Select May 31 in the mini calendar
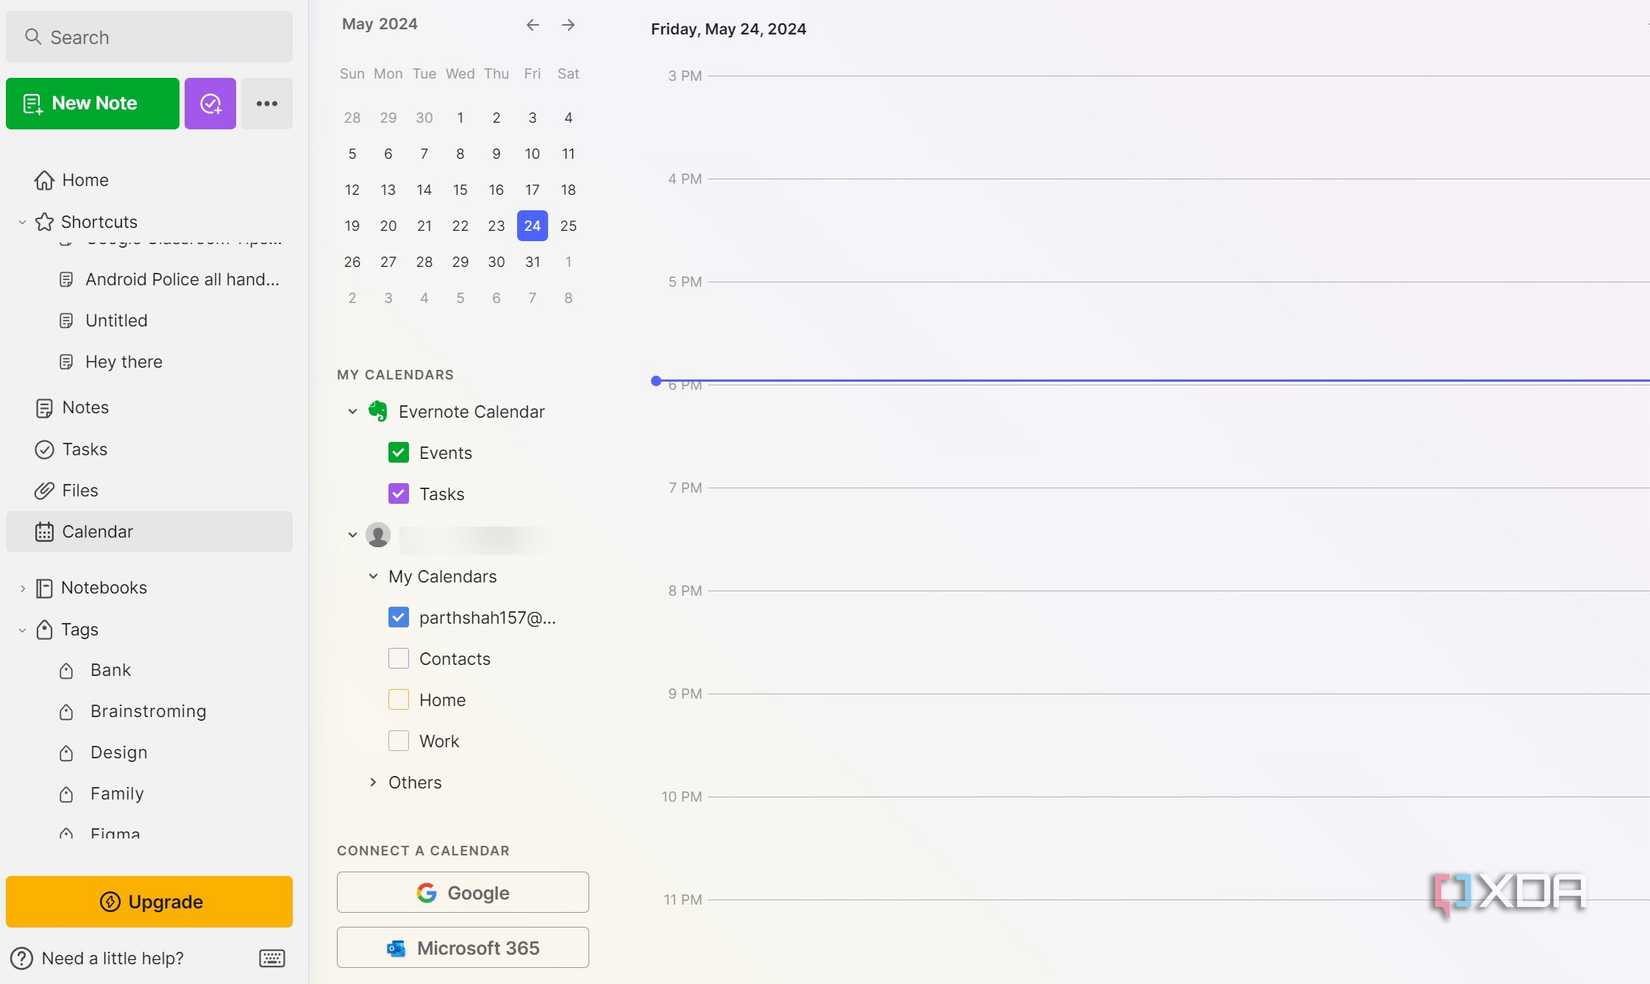Screen dimensions: 1650x984 (x=532, y=262)
